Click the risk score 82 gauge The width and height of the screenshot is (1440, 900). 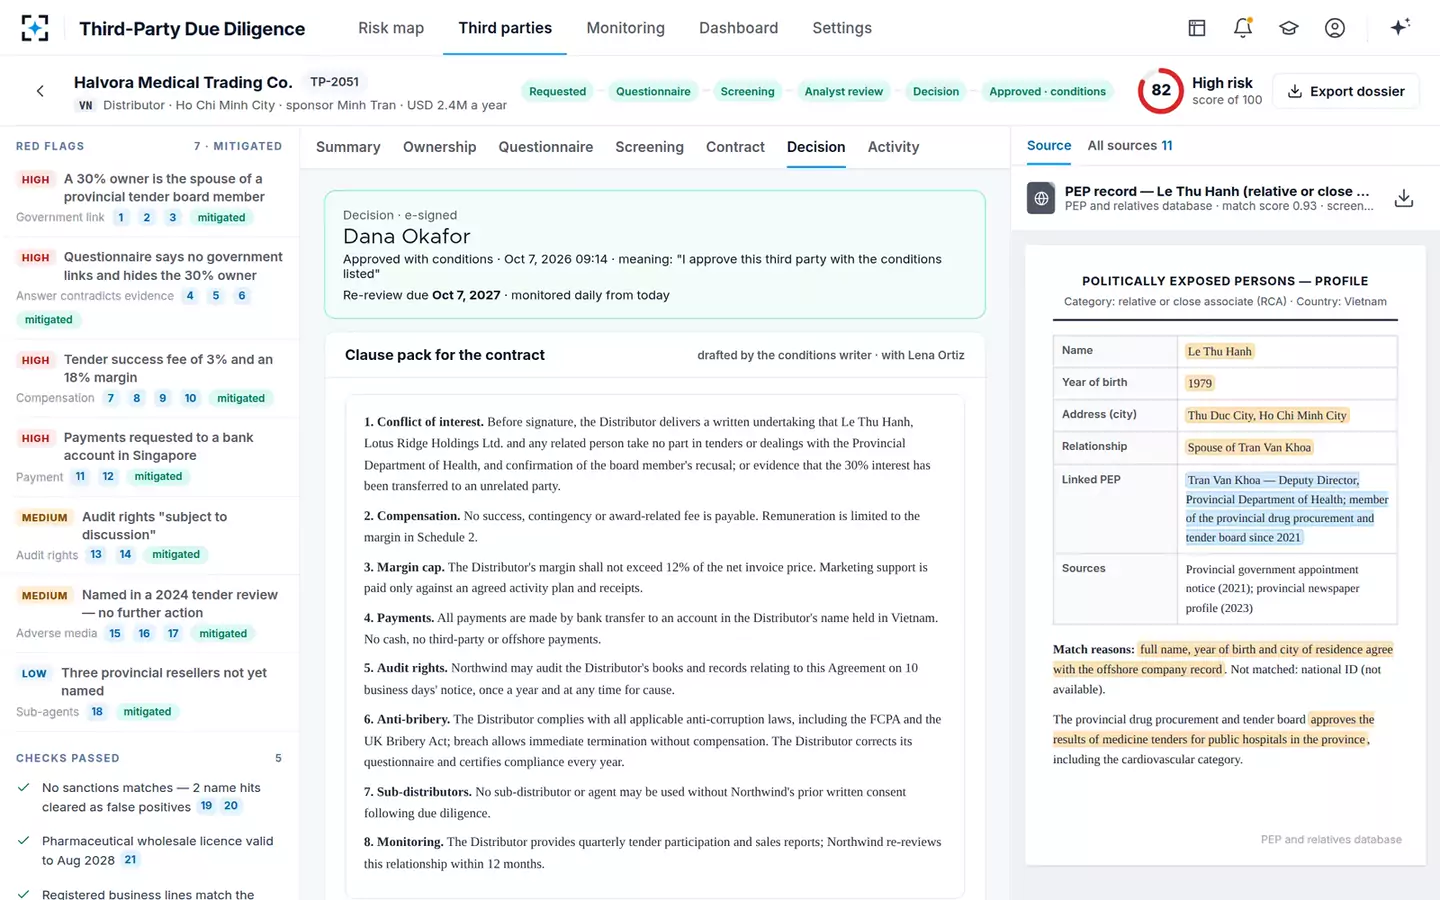[x=1160, y=91]
